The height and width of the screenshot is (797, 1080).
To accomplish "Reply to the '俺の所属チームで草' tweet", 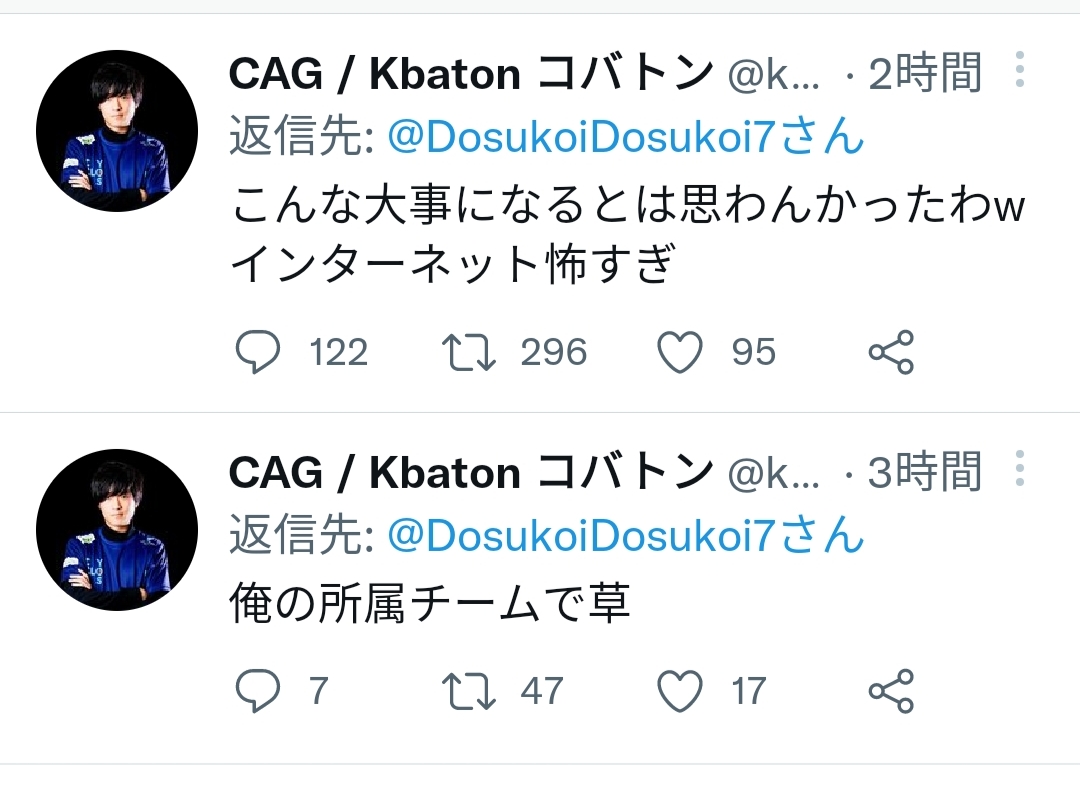I will pos(258,691).
